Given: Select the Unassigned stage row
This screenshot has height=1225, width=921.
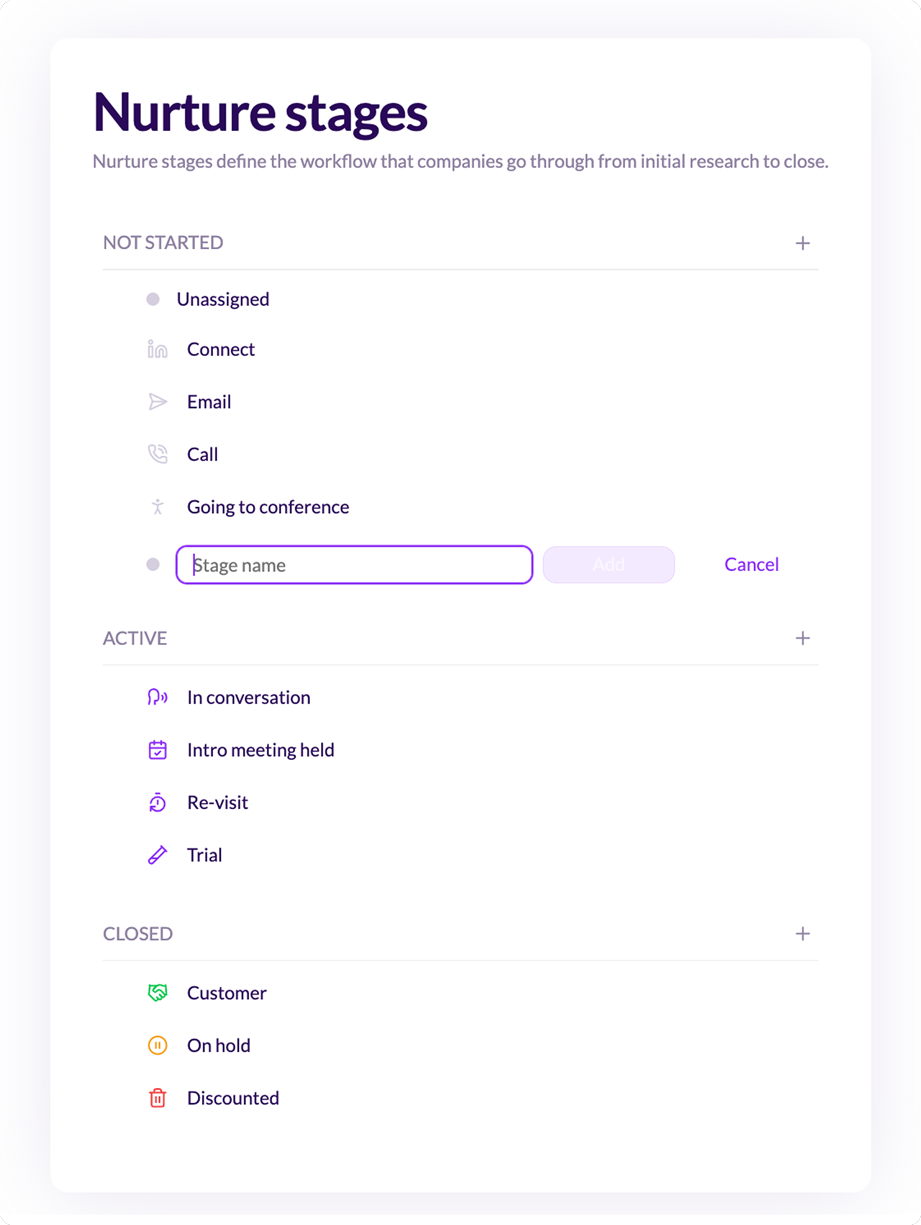Looking at the screenshot, I should (460, 299).
